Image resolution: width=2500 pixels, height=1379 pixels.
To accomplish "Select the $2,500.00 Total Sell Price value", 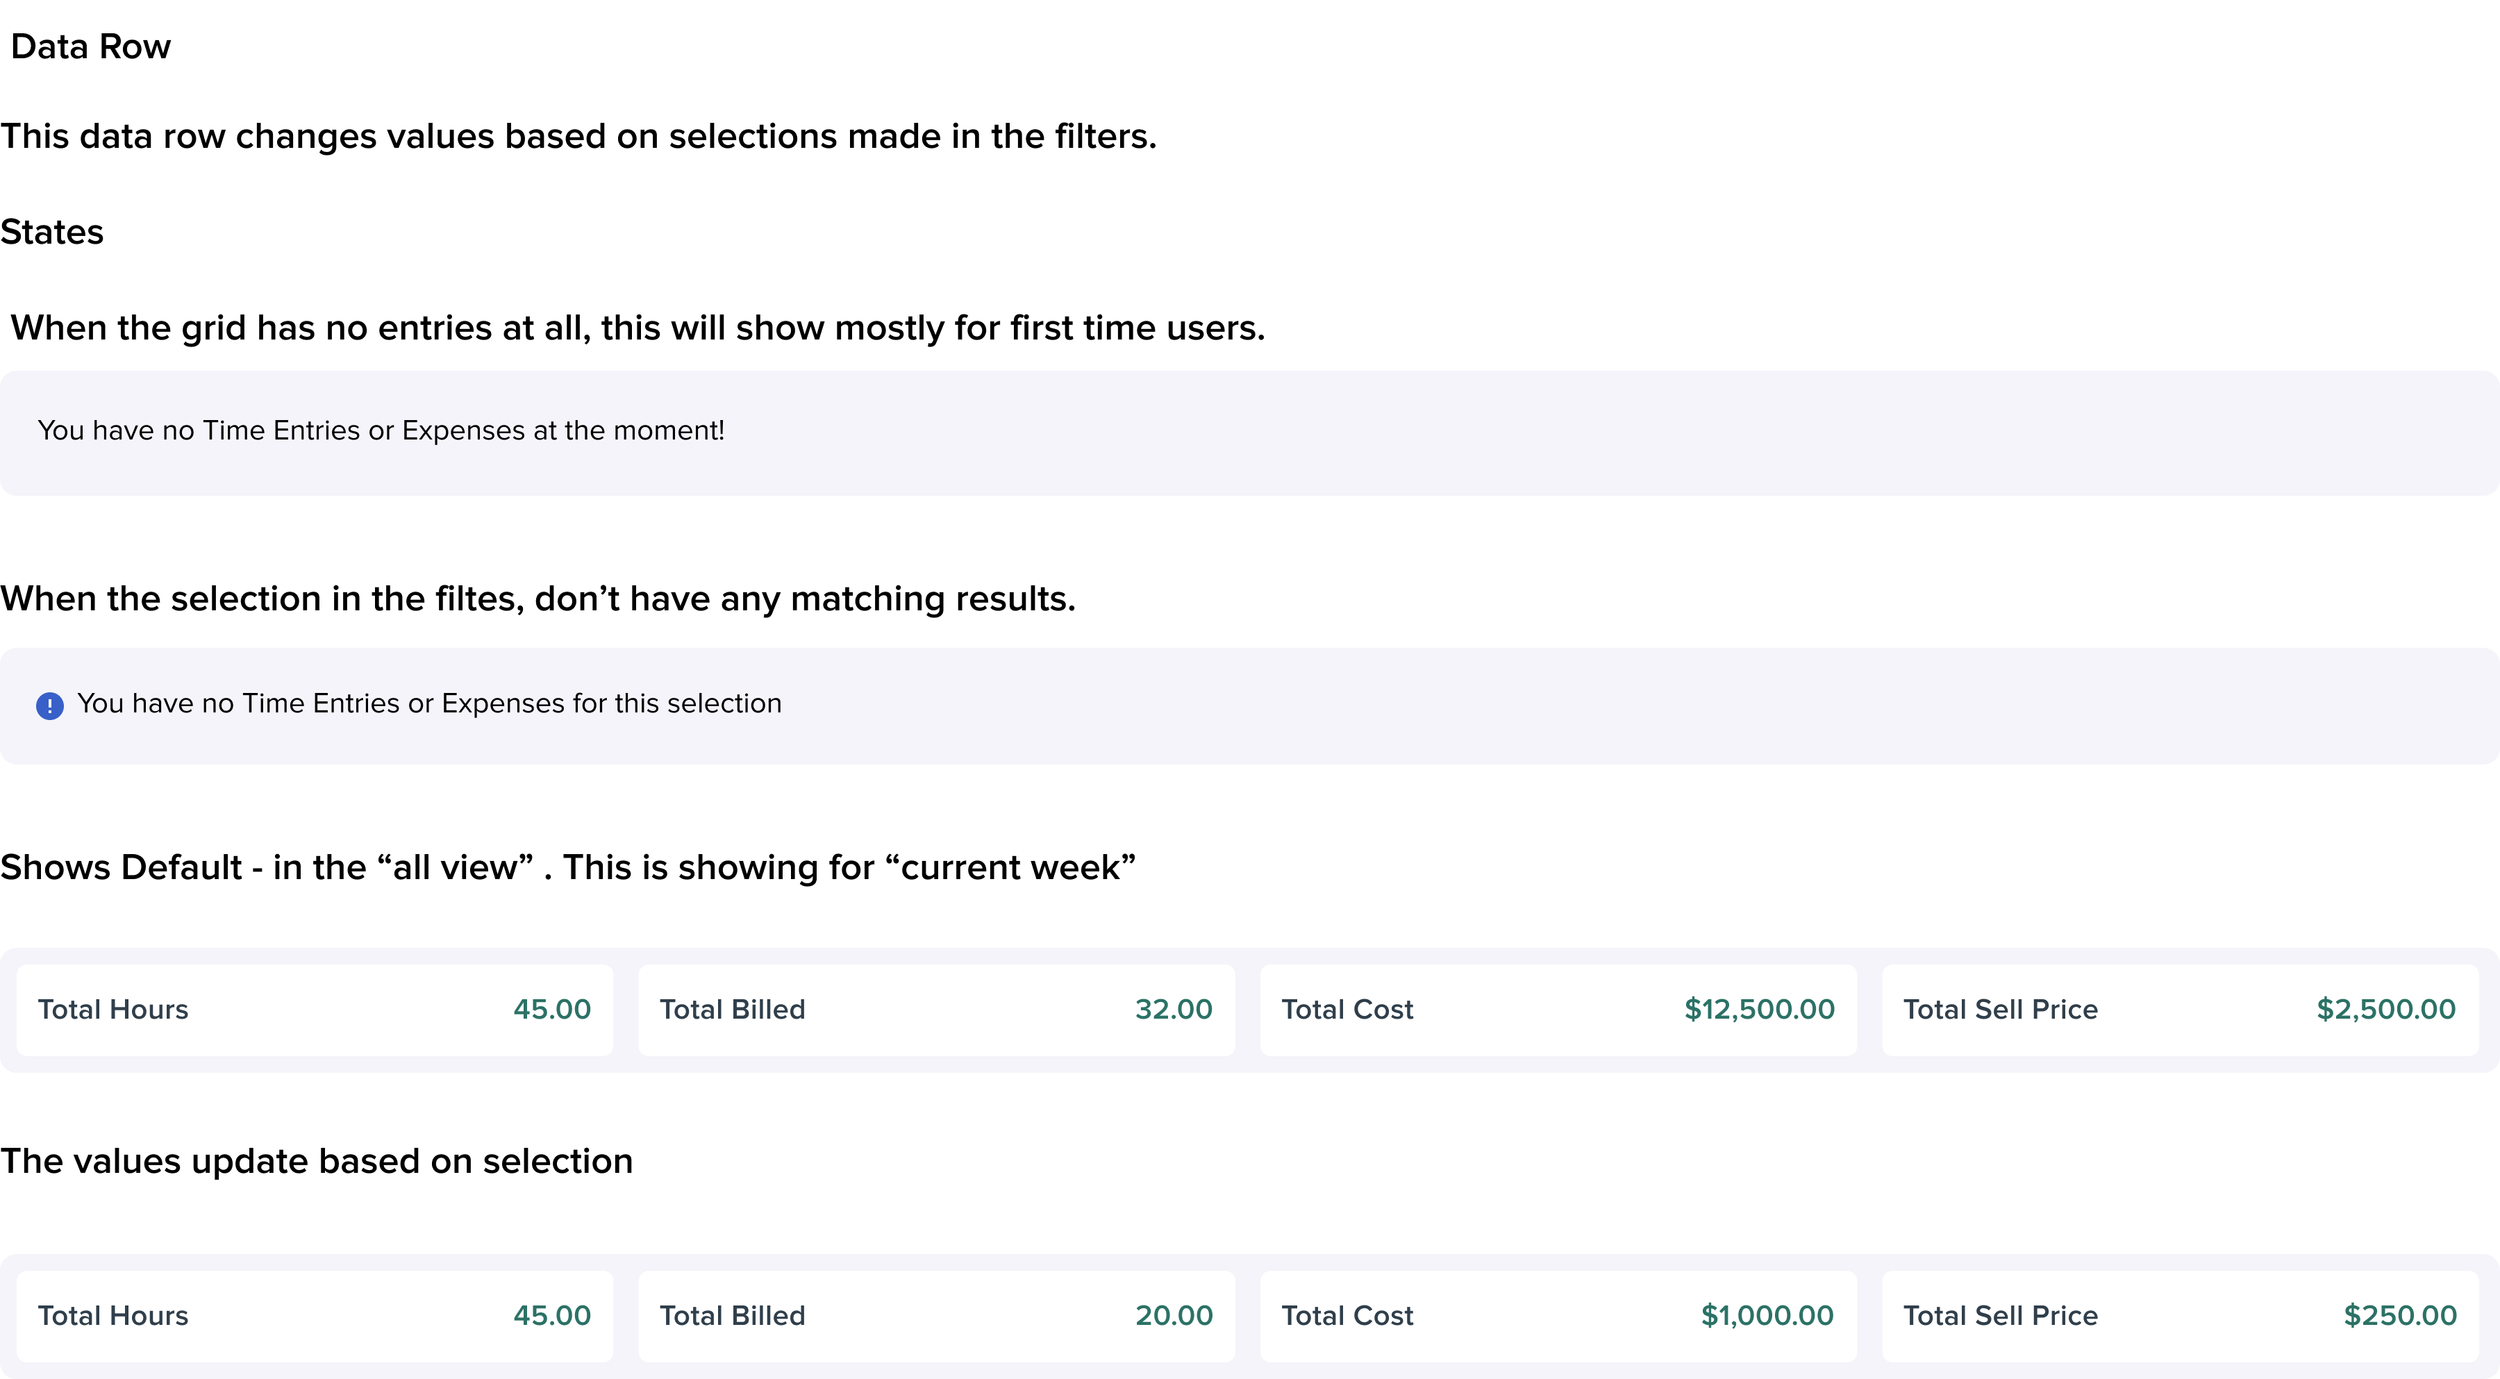I will pos(2386,1010).
